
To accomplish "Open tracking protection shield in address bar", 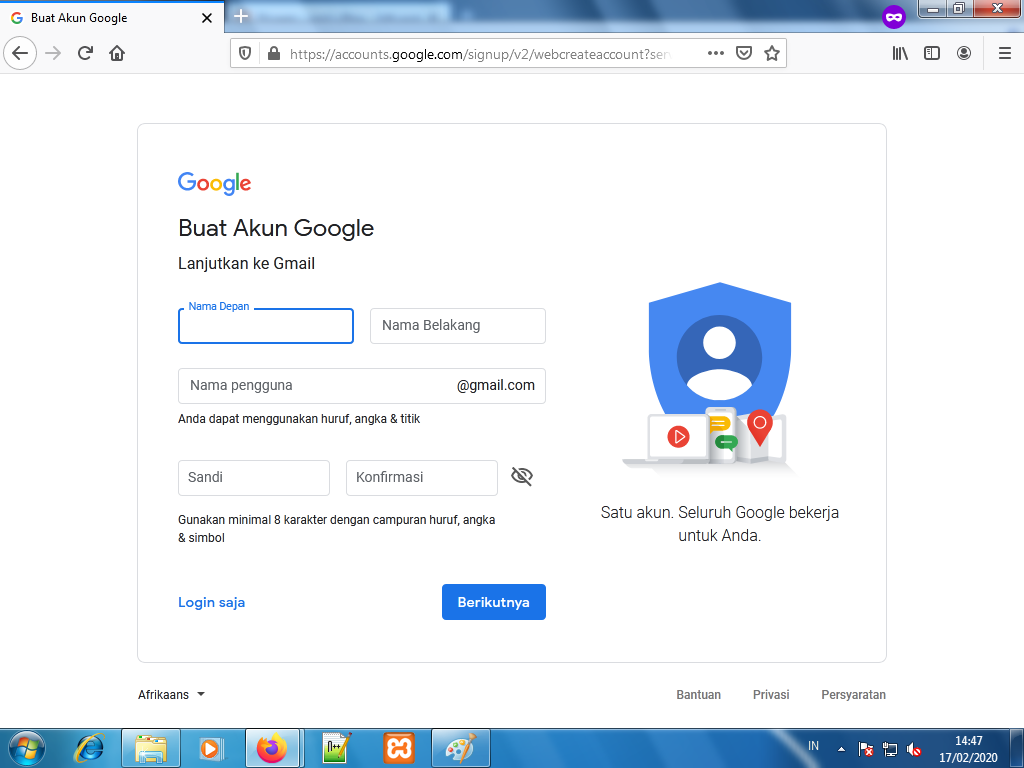I will [245, 54].
